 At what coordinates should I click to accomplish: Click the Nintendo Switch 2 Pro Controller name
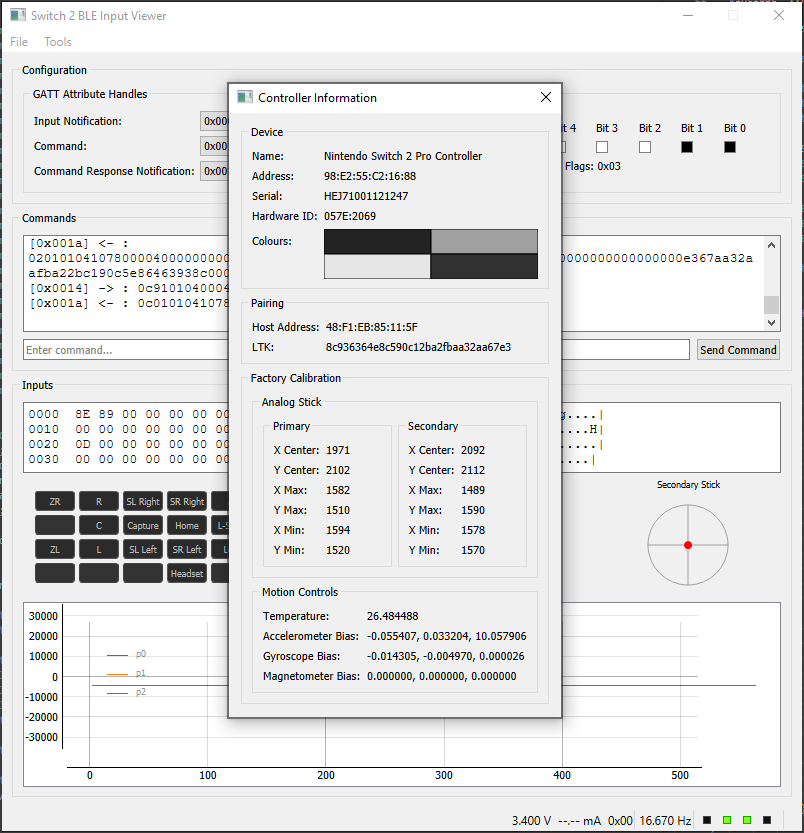403,156
